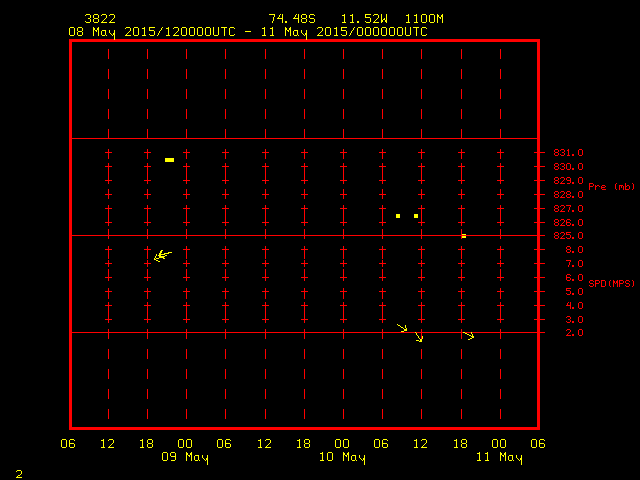
Task: Click the date range title text
Action: click(247, 32)
